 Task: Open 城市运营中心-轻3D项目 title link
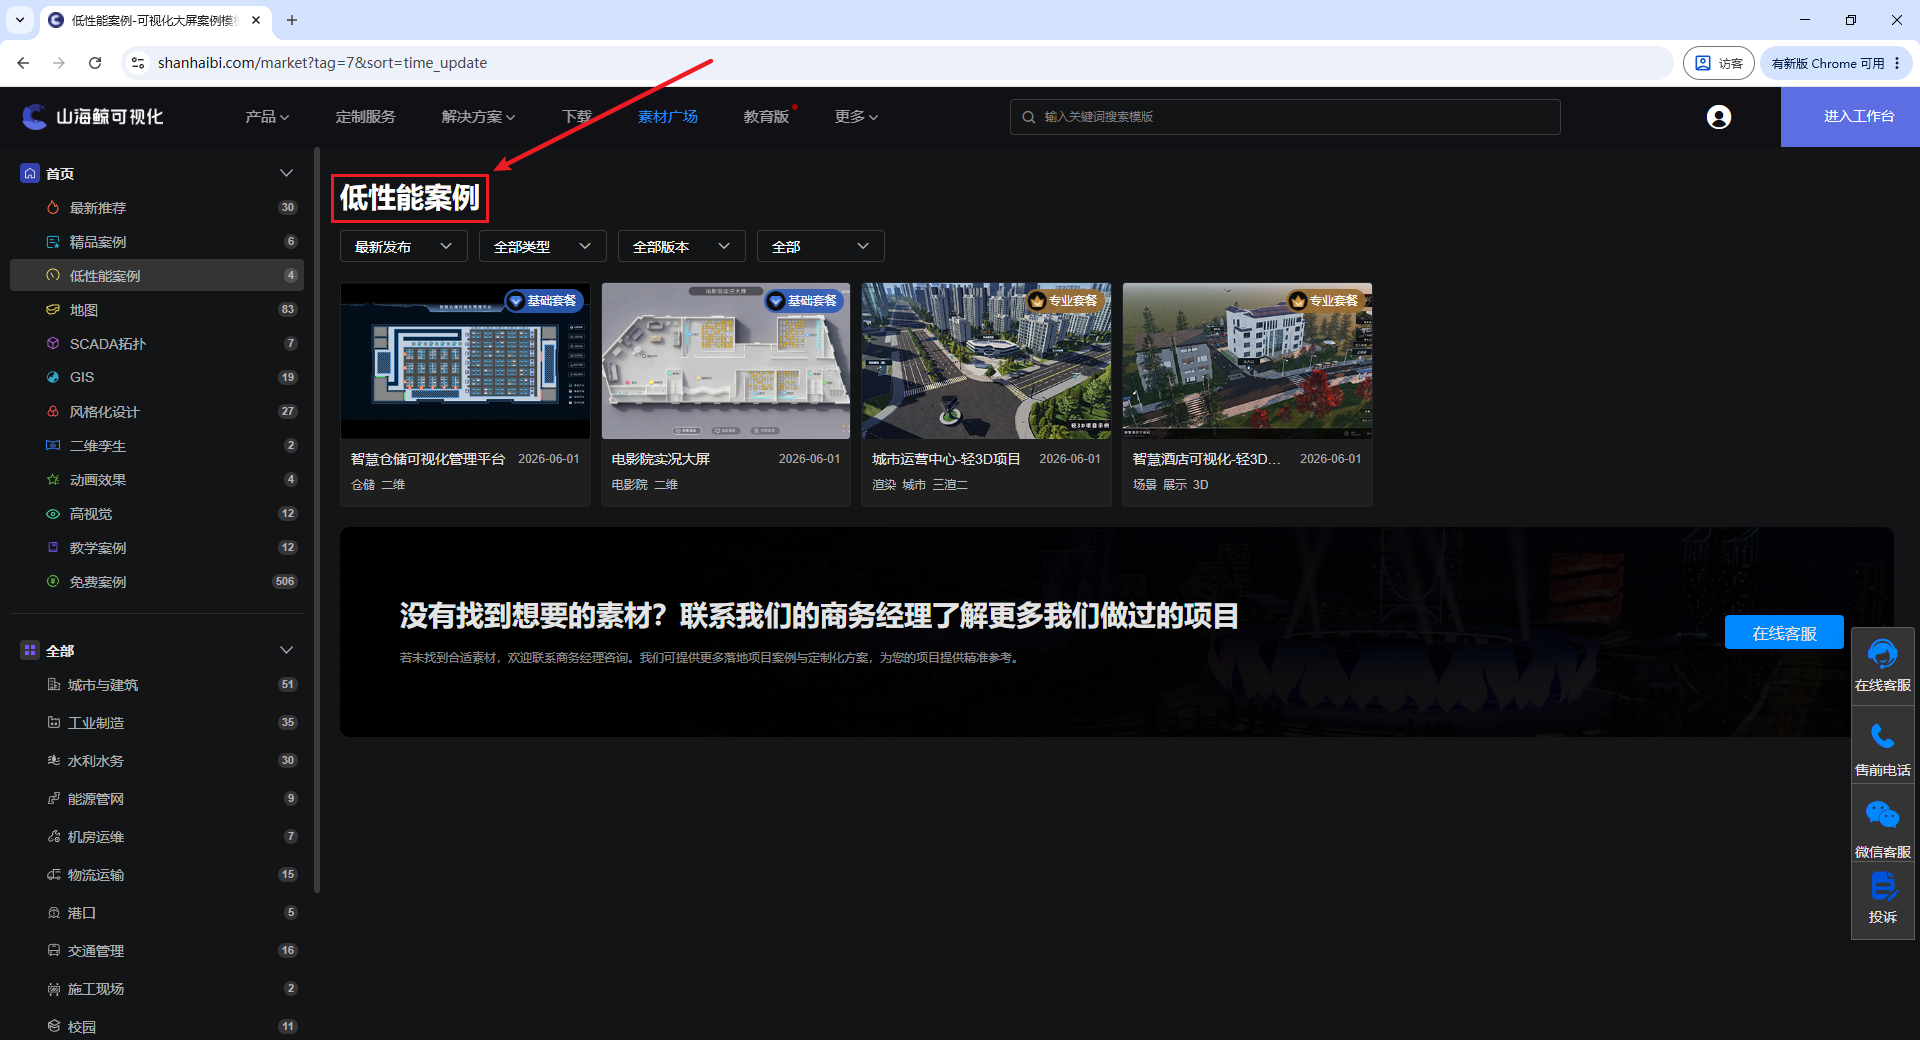point(946,459)
